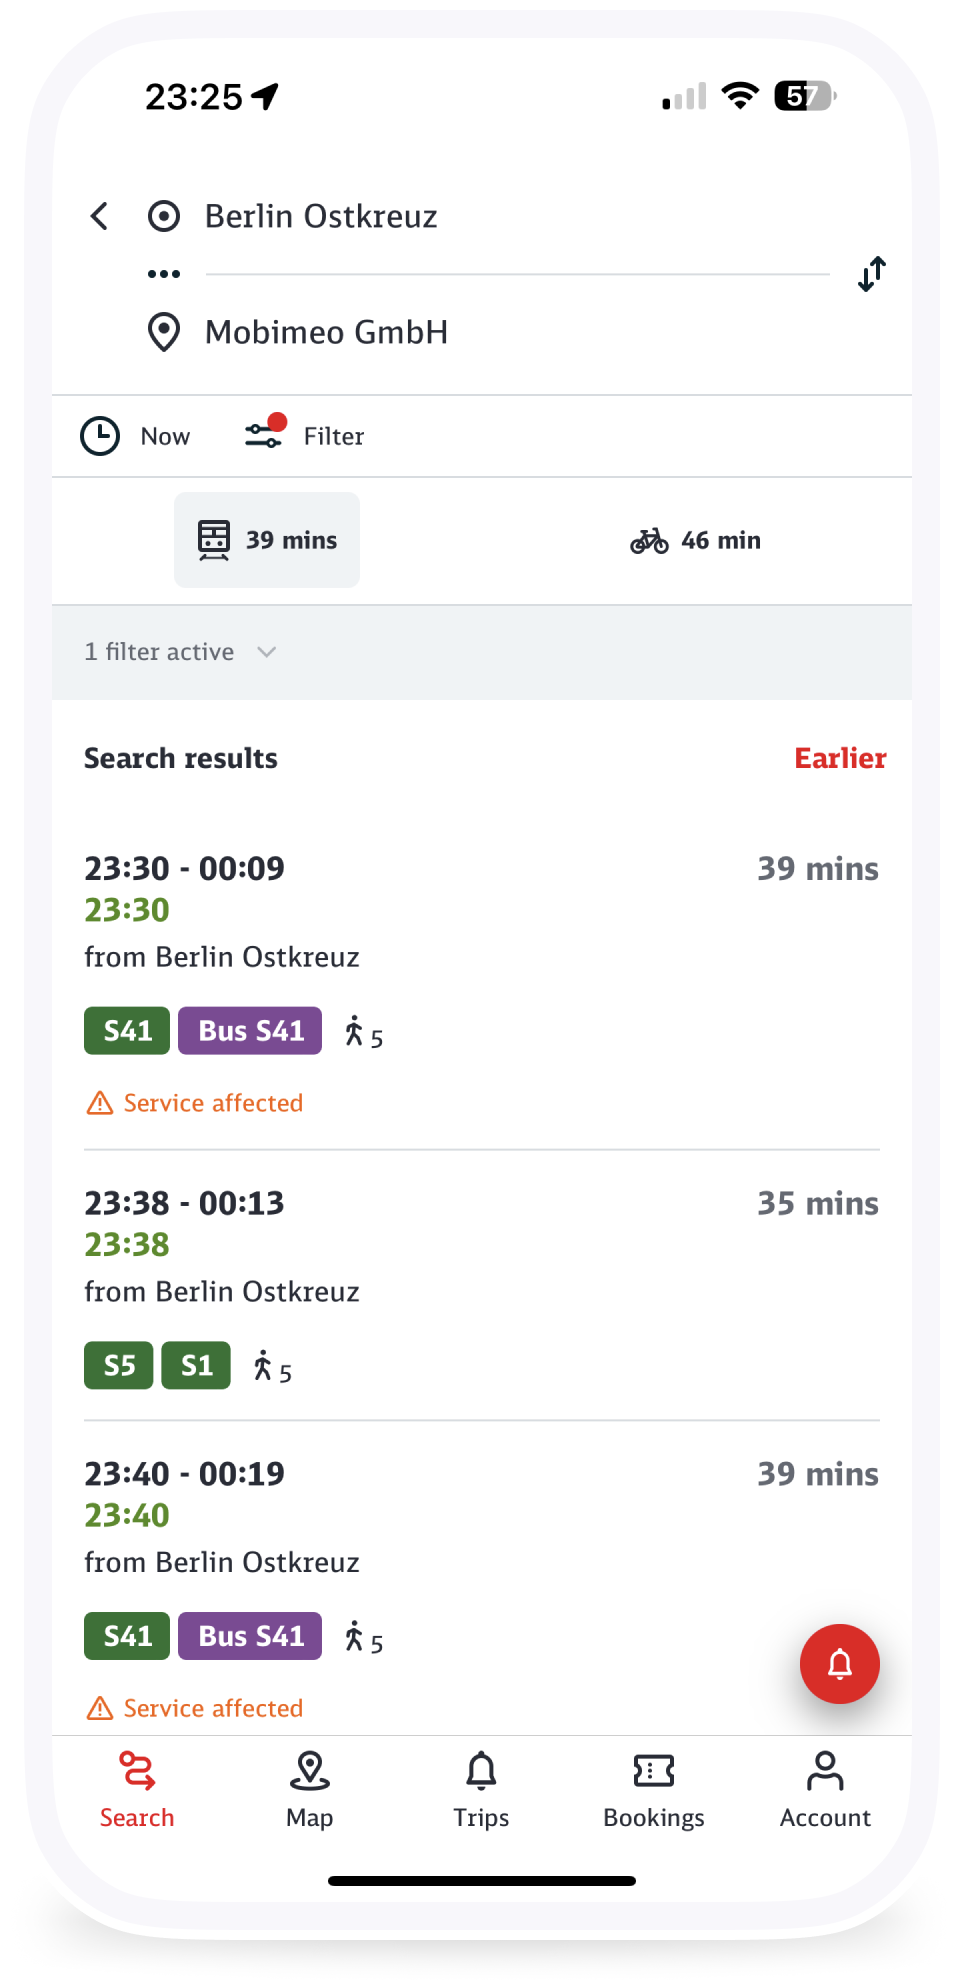
Task: Tap the current location target icon
Action: click(x=164, y=216)
